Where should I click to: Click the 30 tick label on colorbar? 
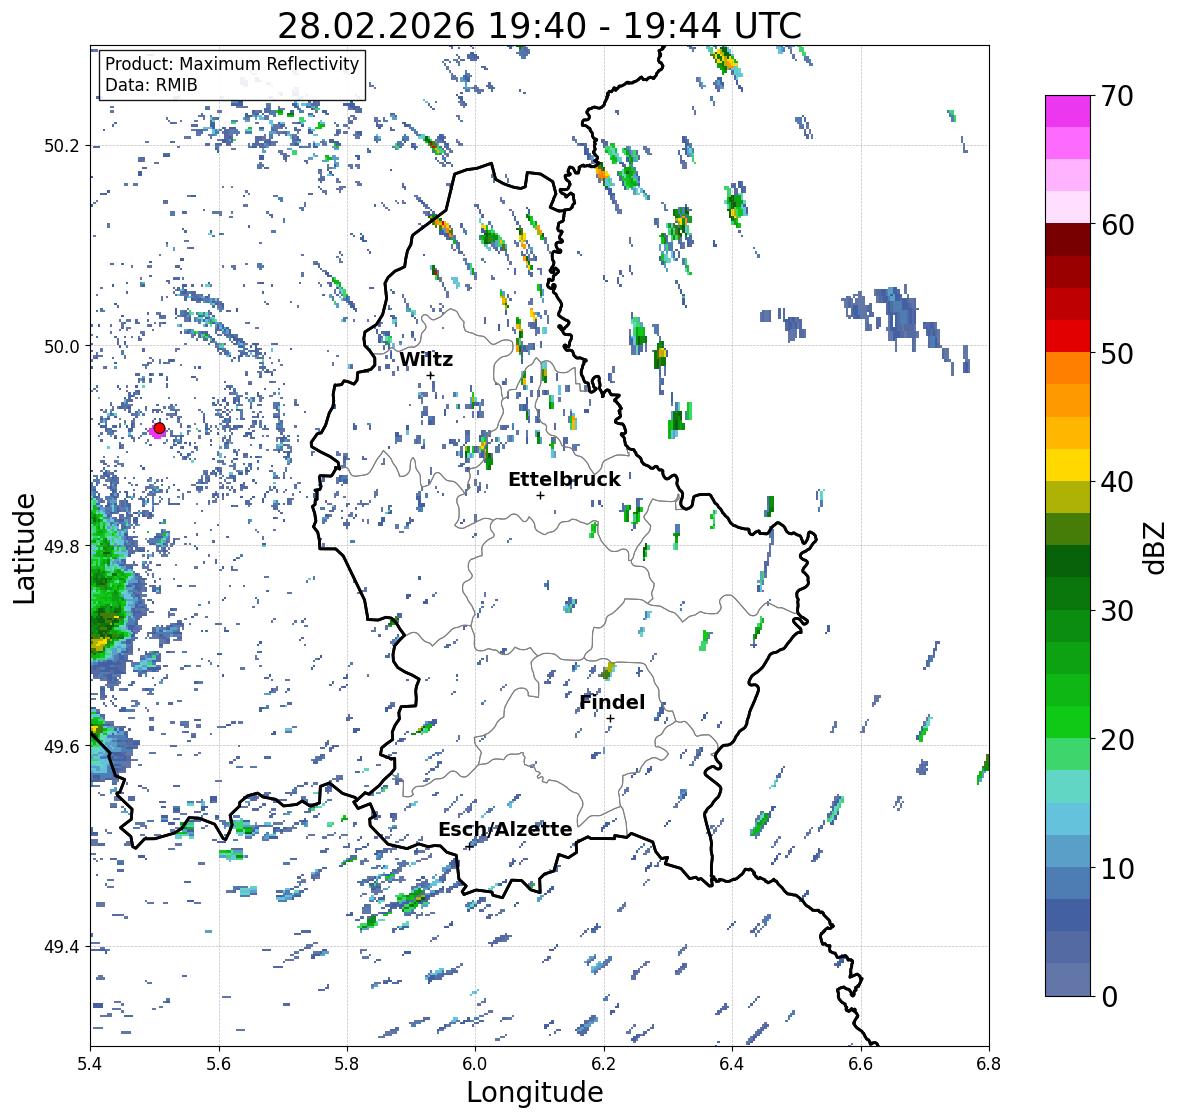pyautogui.click(x=1117, y=611)
